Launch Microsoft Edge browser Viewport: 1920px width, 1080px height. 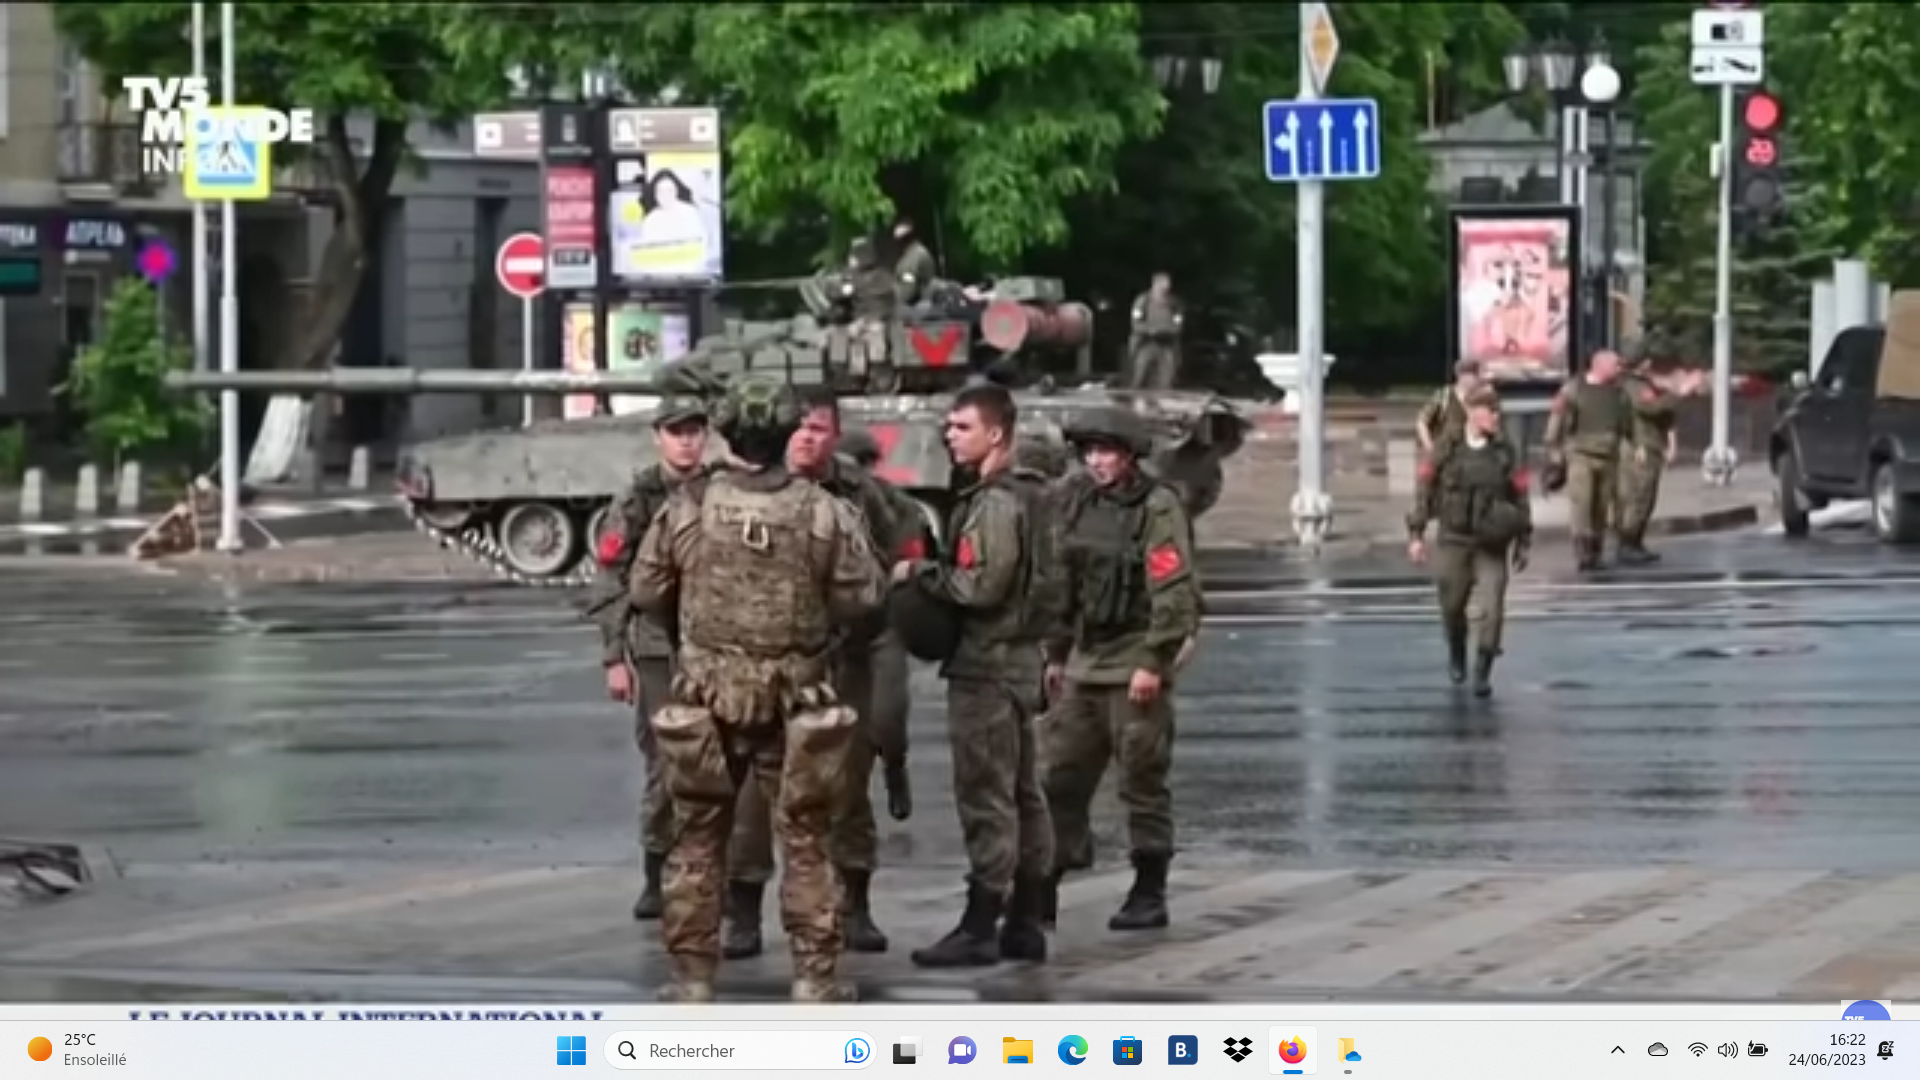[1072, 1050]
